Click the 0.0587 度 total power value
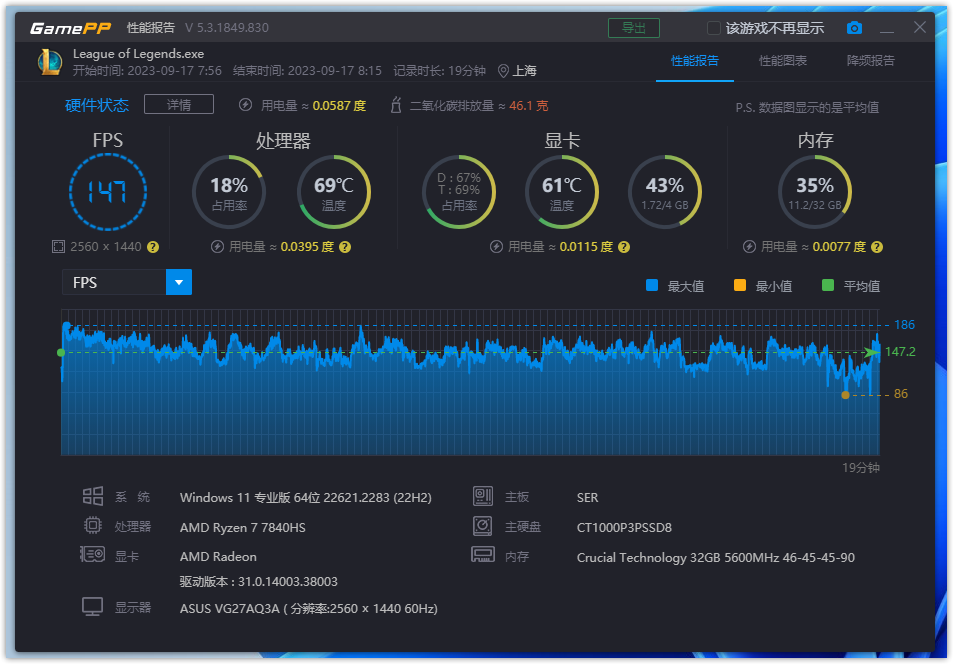 (339, 106)
